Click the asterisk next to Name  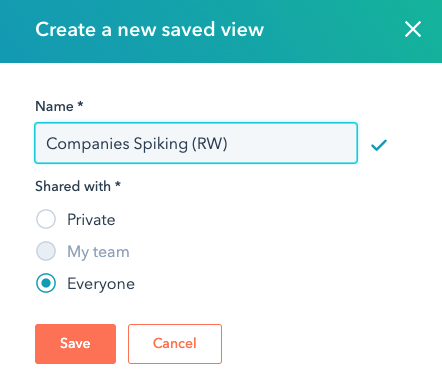[x=80, y=104]
